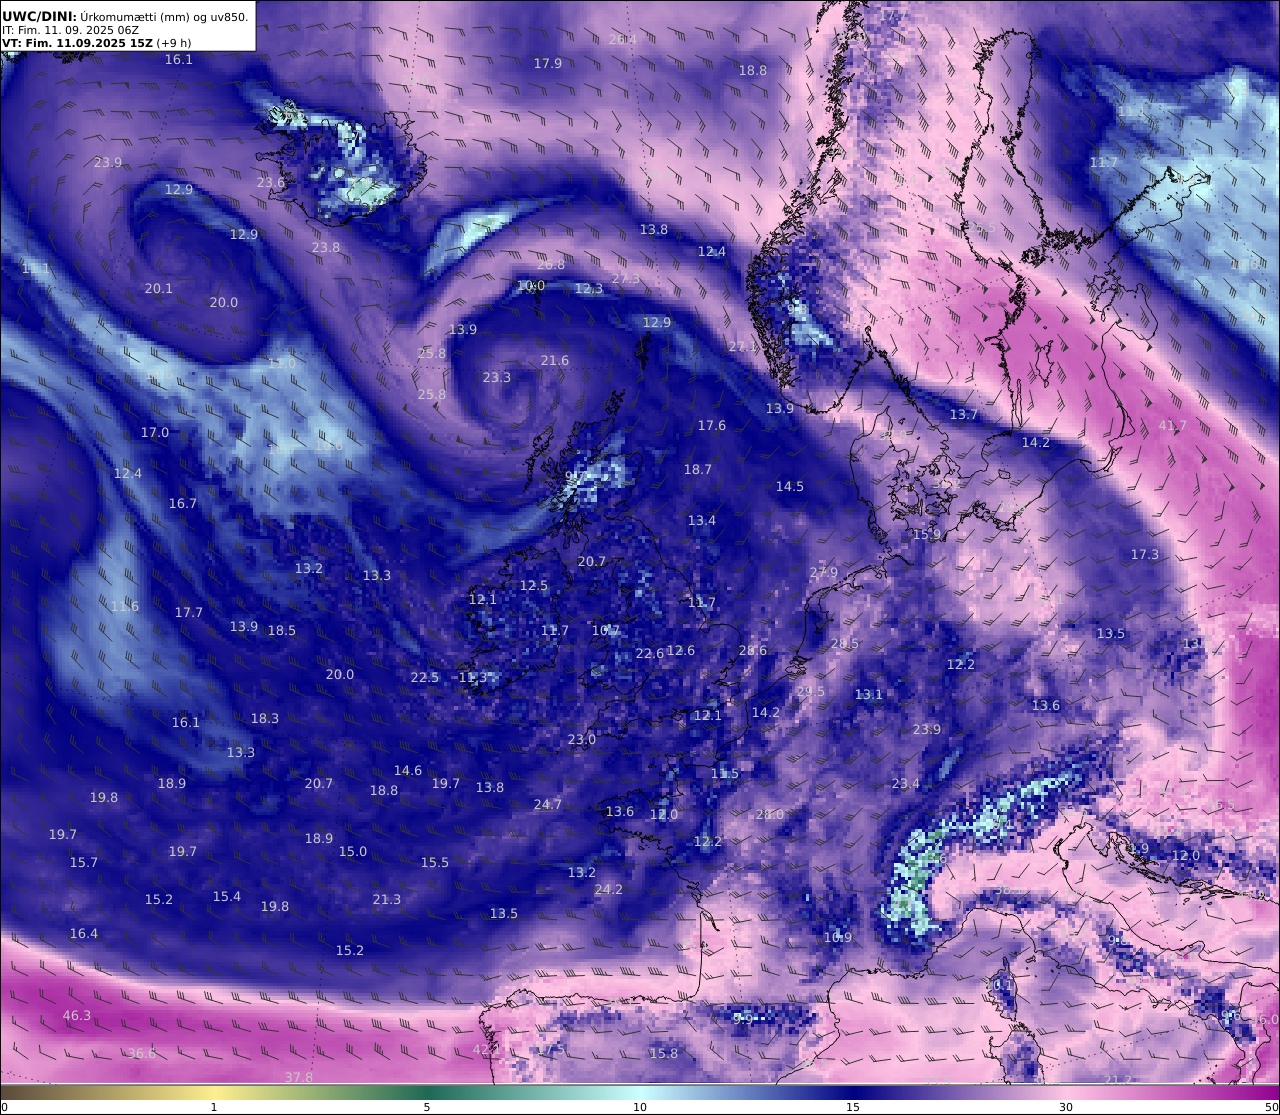
Task: Click the 27.9 value near the Netherlands coast
Action: click(823, 572)
